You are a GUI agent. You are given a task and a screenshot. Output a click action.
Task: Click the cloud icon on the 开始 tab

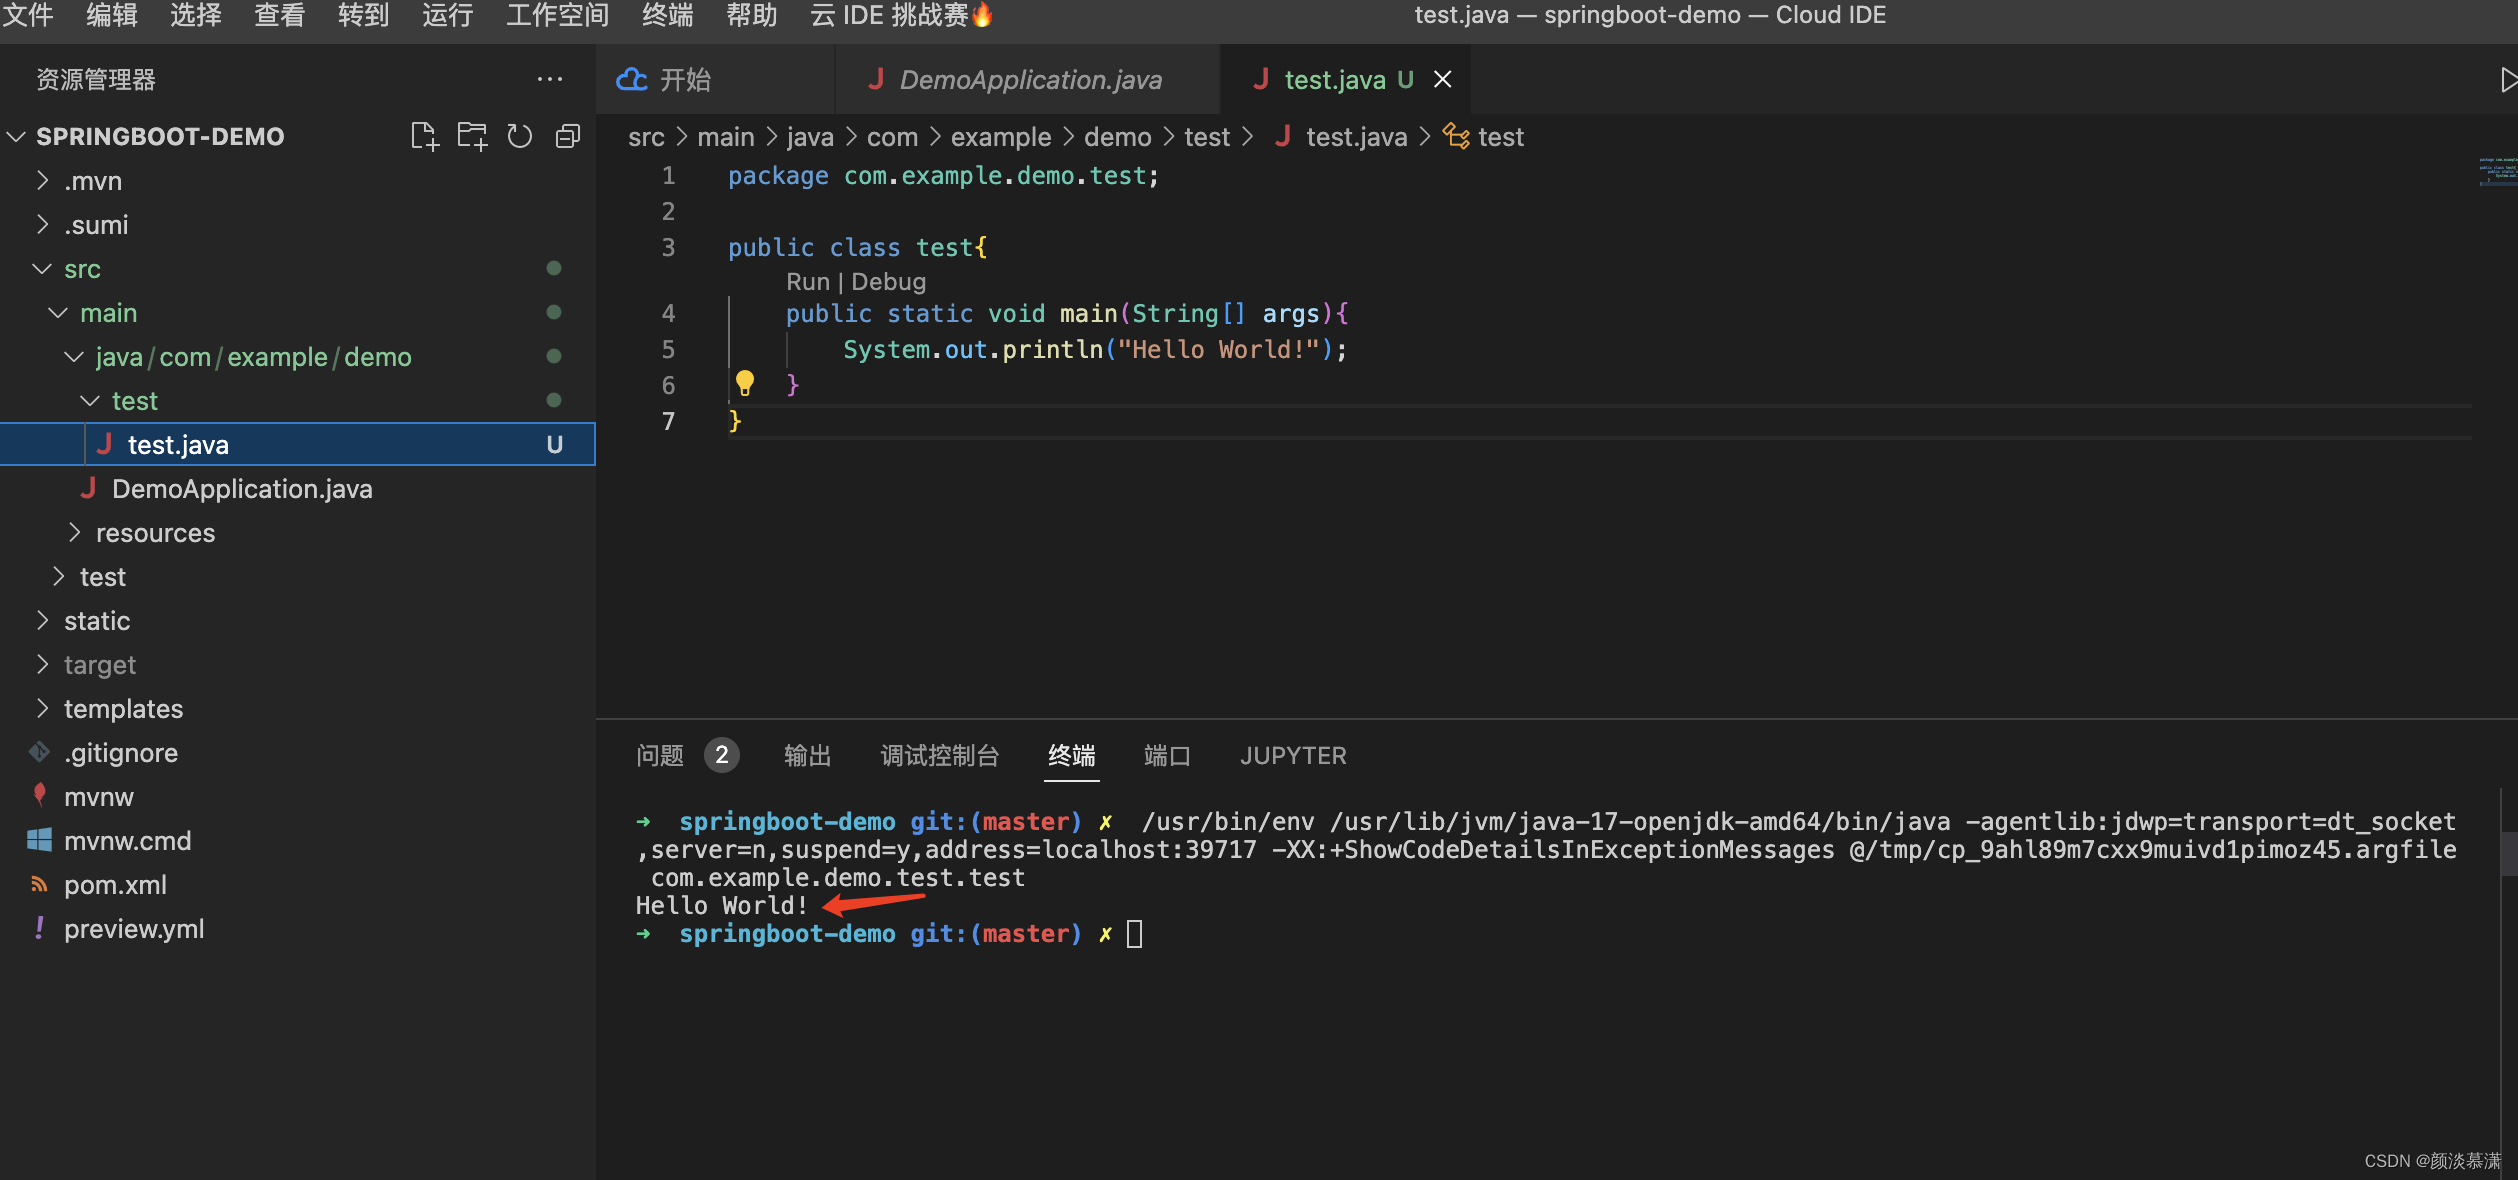coord(631,79)
